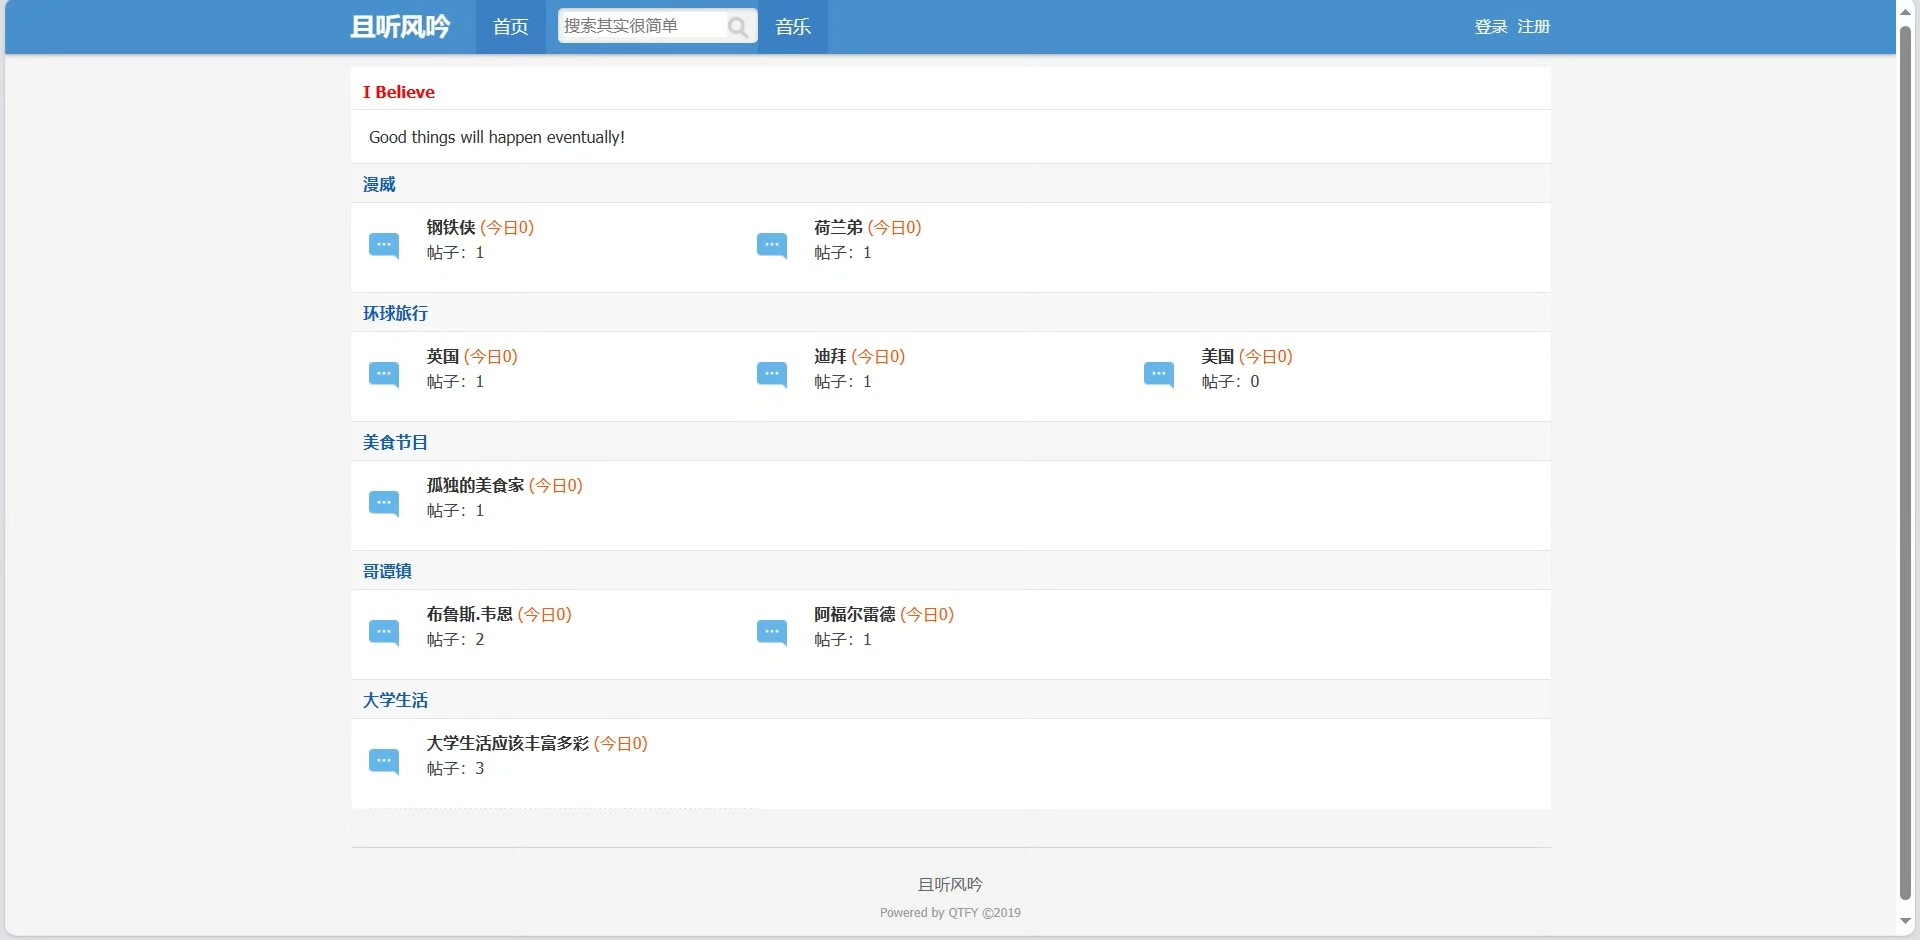Screen dimensions: 1920x940
Task: Click the 注册 link
Action: (x=1534, y=27)
